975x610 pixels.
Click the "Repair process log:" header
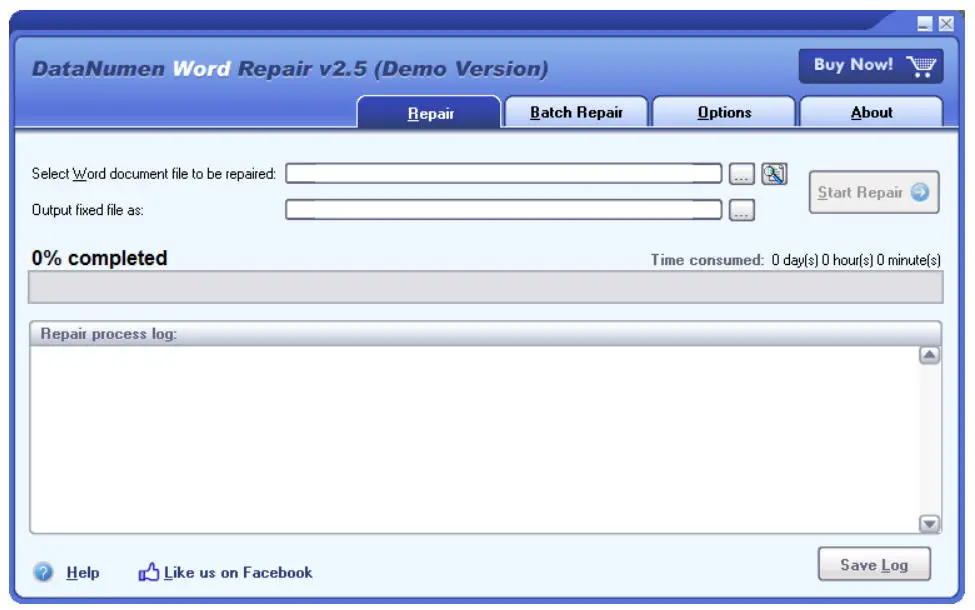(109, 334)
